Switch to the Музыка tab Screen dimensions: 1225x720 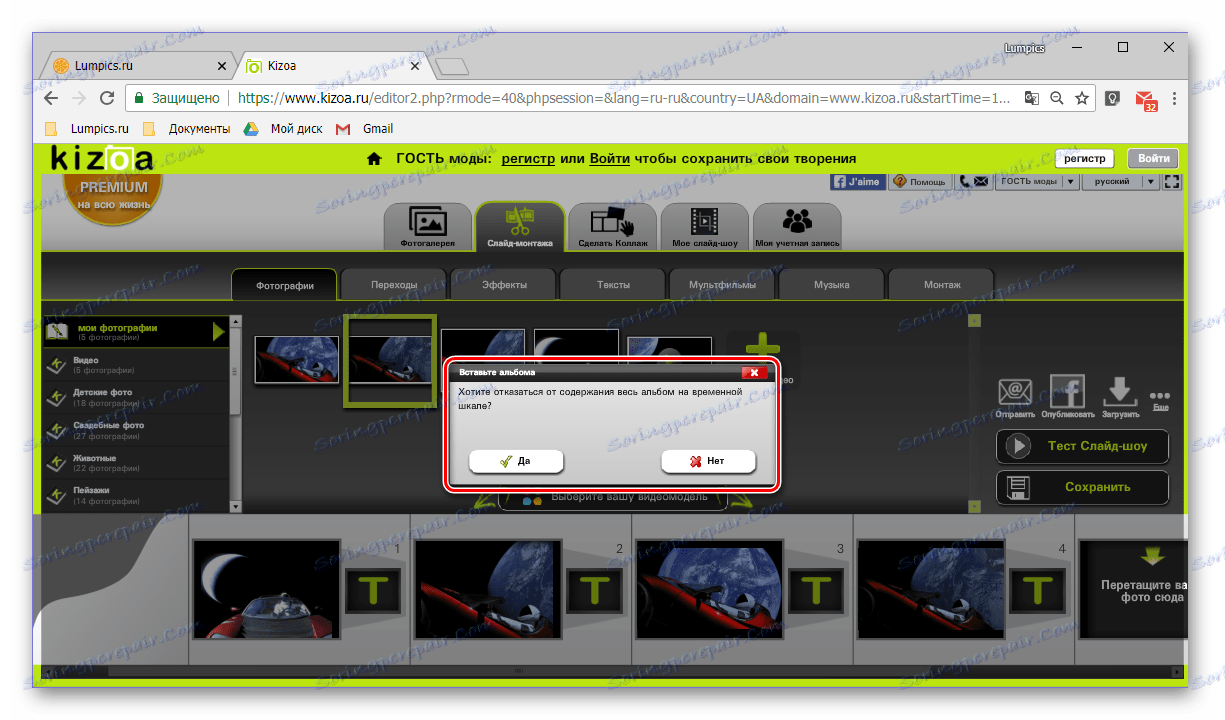coord(832,285)
